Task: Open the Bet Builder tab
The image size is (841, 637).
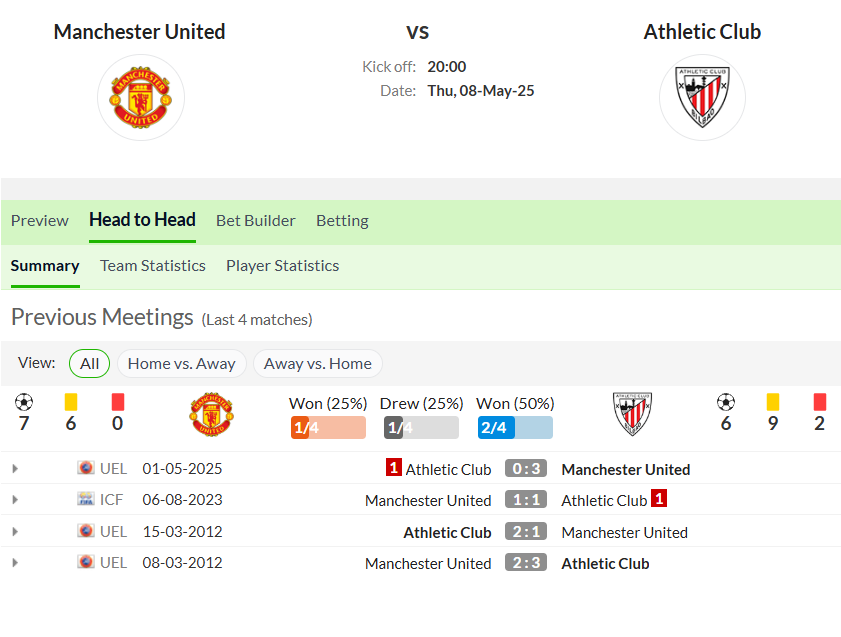Action: (x=255, y=220)
